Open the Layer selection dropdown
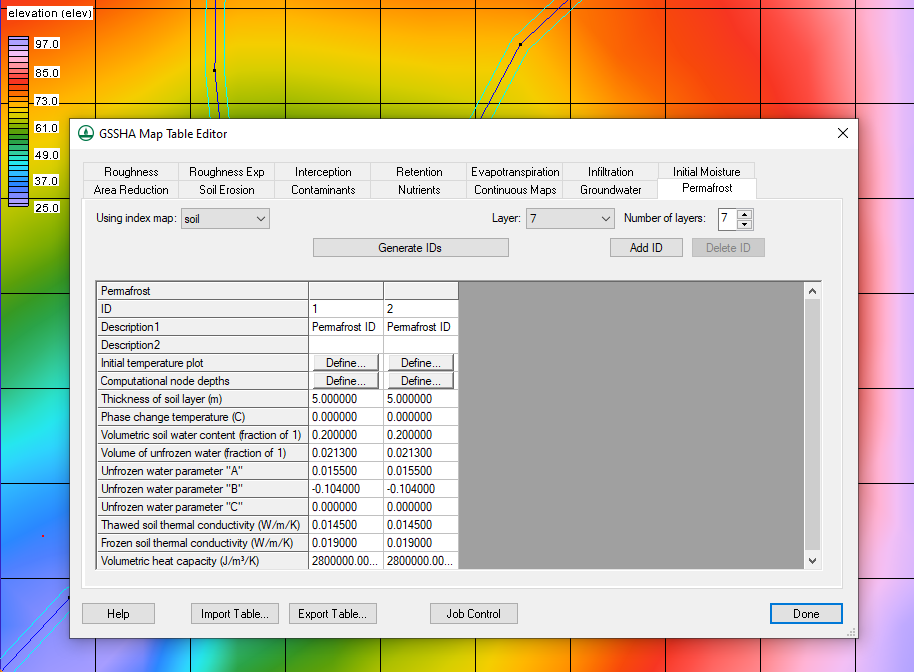 (569, 218)
